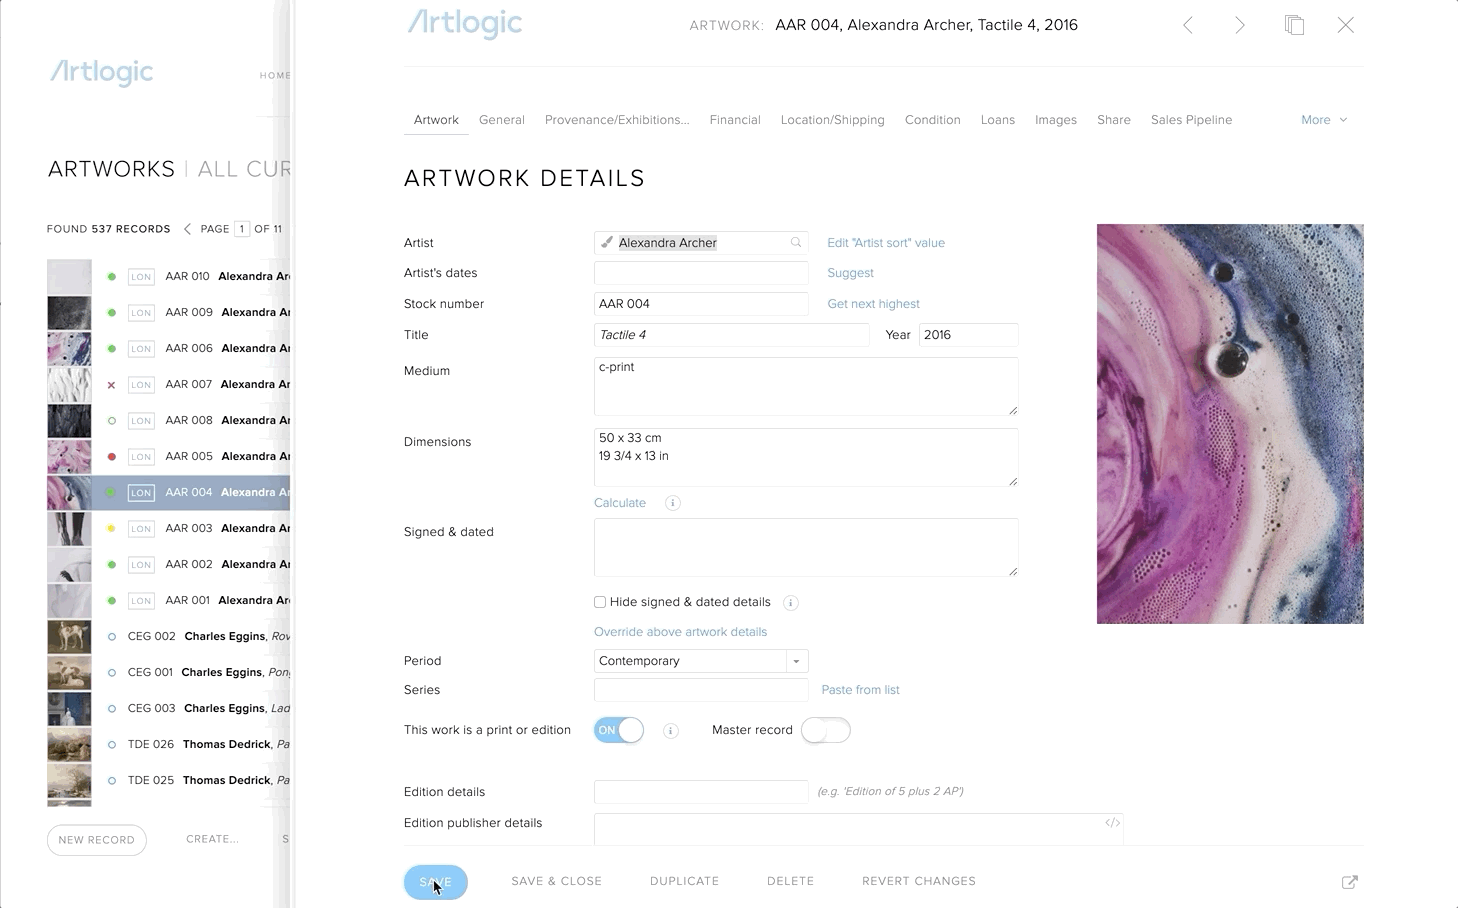Click the Title input field
The height and width of the screenshot is (908, 1458).
click(732, 335)
